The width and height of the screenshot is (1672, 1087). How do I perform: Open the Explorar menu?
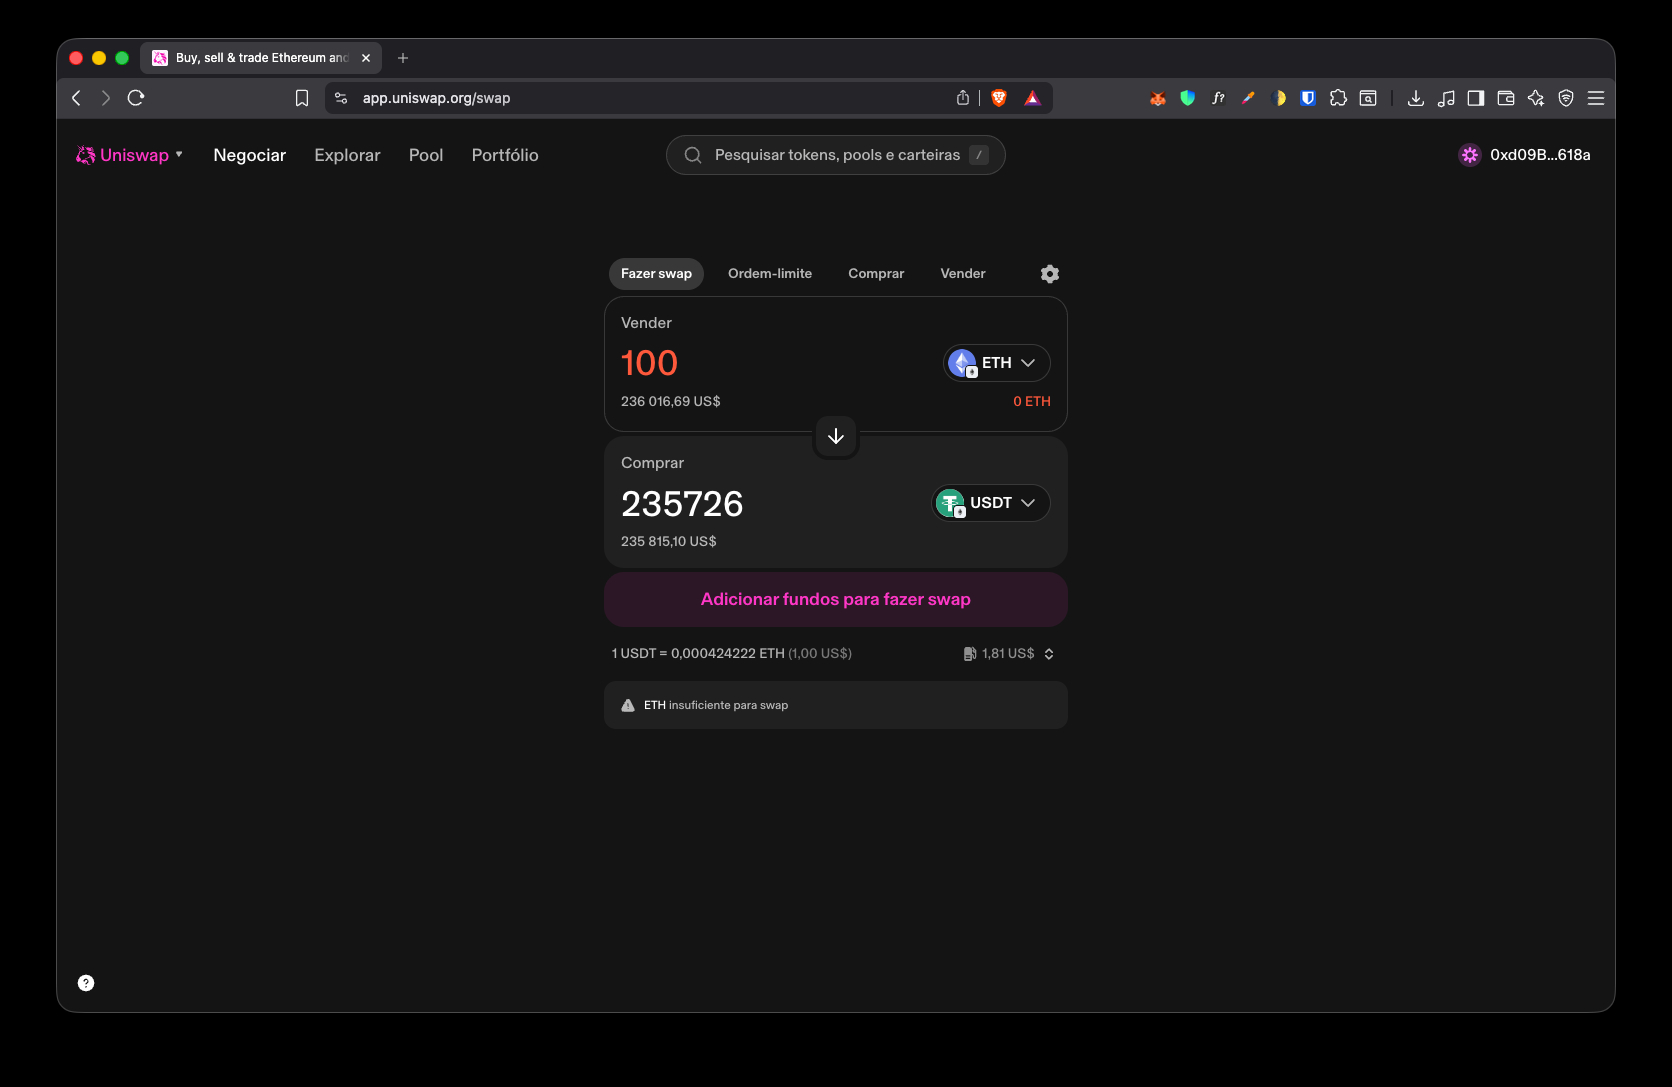(x=347, y=155)
